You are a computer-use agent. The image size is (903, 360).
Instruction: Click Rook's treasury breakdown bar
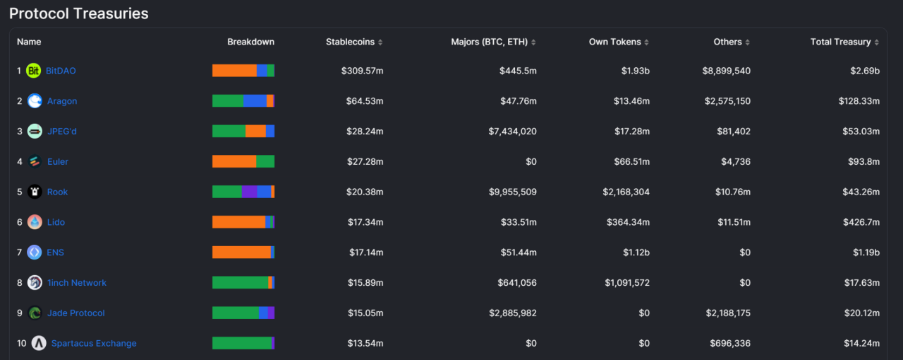(243, 192)
